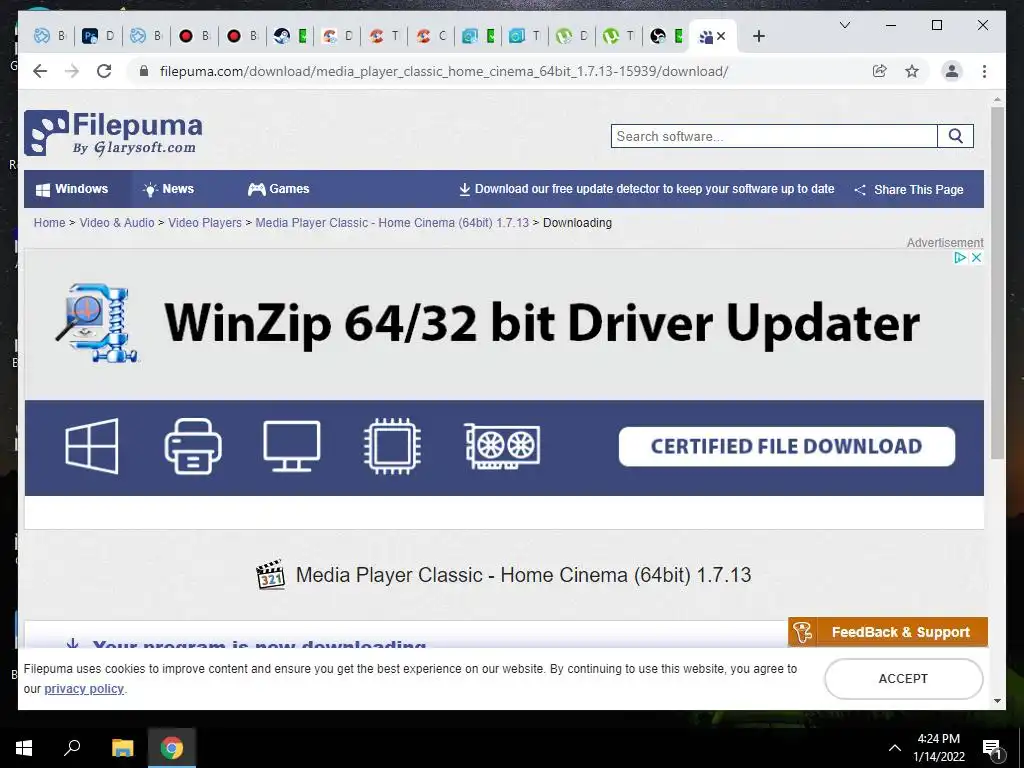
Task: Click the address bar URL
Action: (x=444, y=71)
